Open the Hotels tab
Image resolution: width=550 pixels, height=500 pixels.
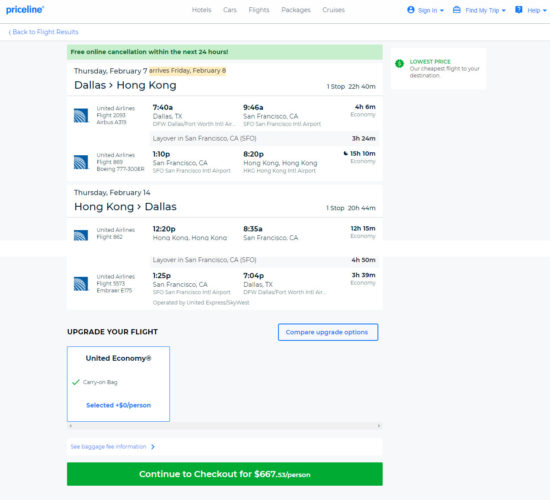pyautogui.click(x=202, y=10)
